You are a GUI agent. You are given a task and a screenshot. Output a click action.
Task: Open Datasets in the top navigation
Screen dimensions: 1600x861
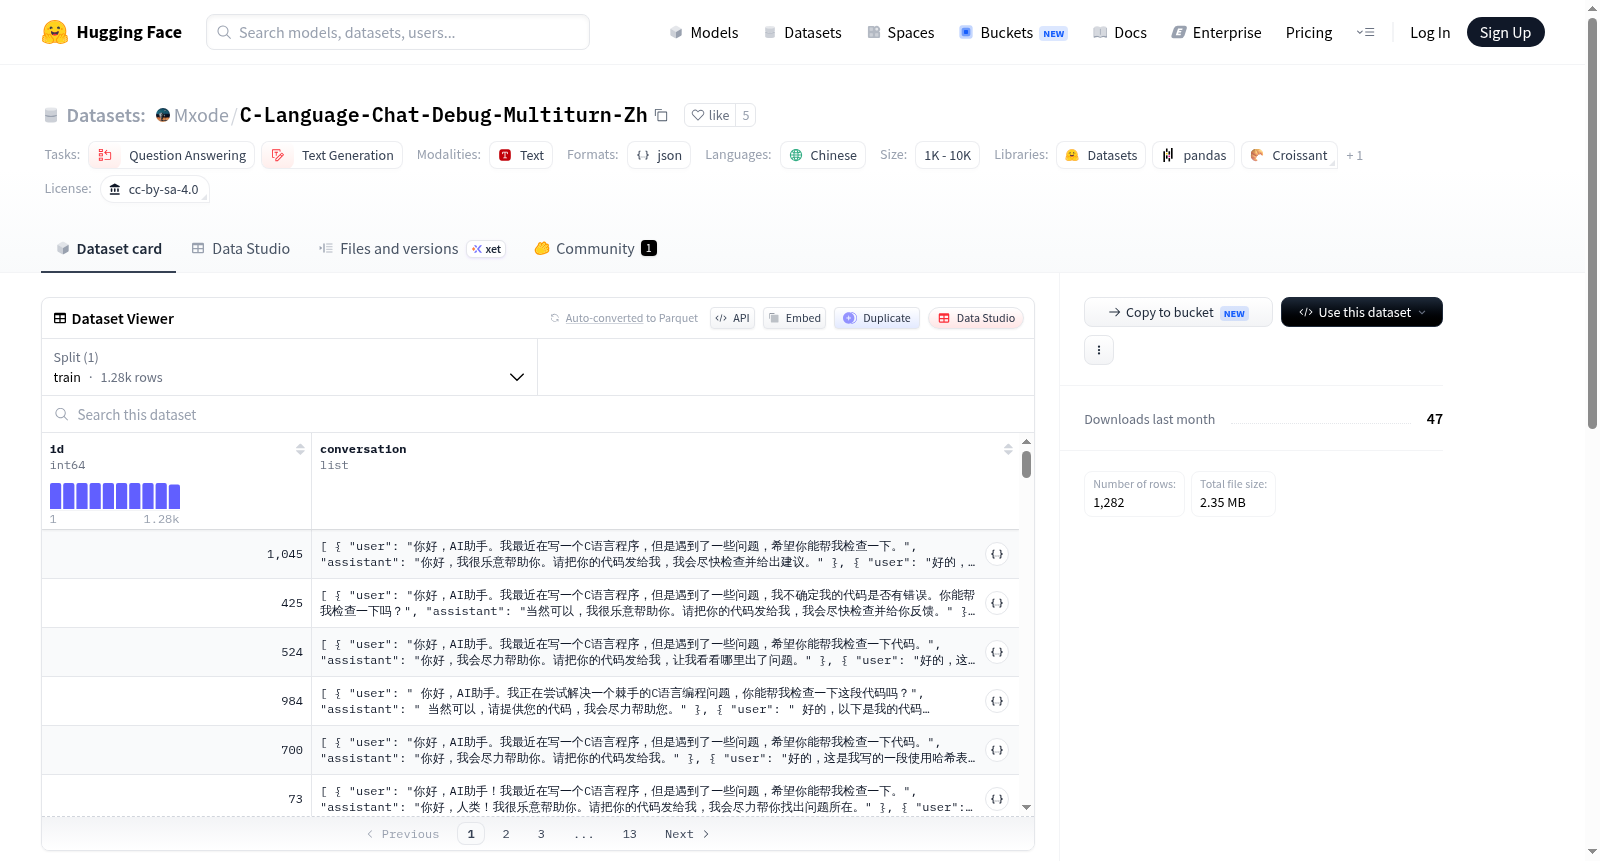(802, 32)
